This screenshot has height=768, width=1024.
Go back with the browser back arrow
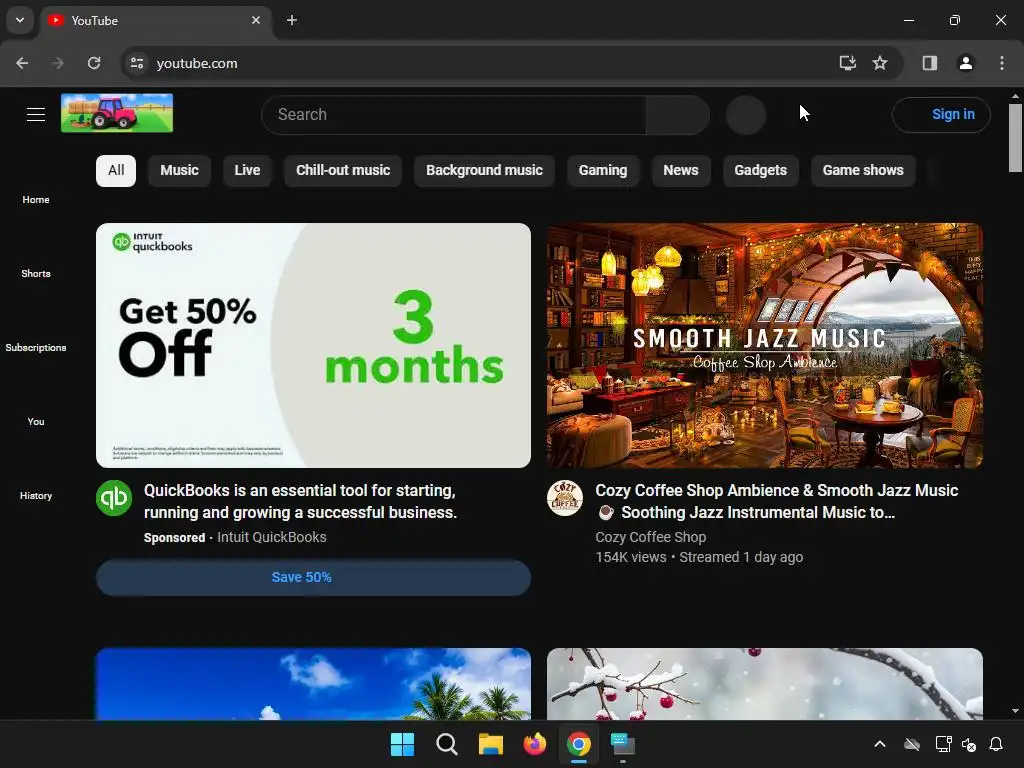point(22,63)
